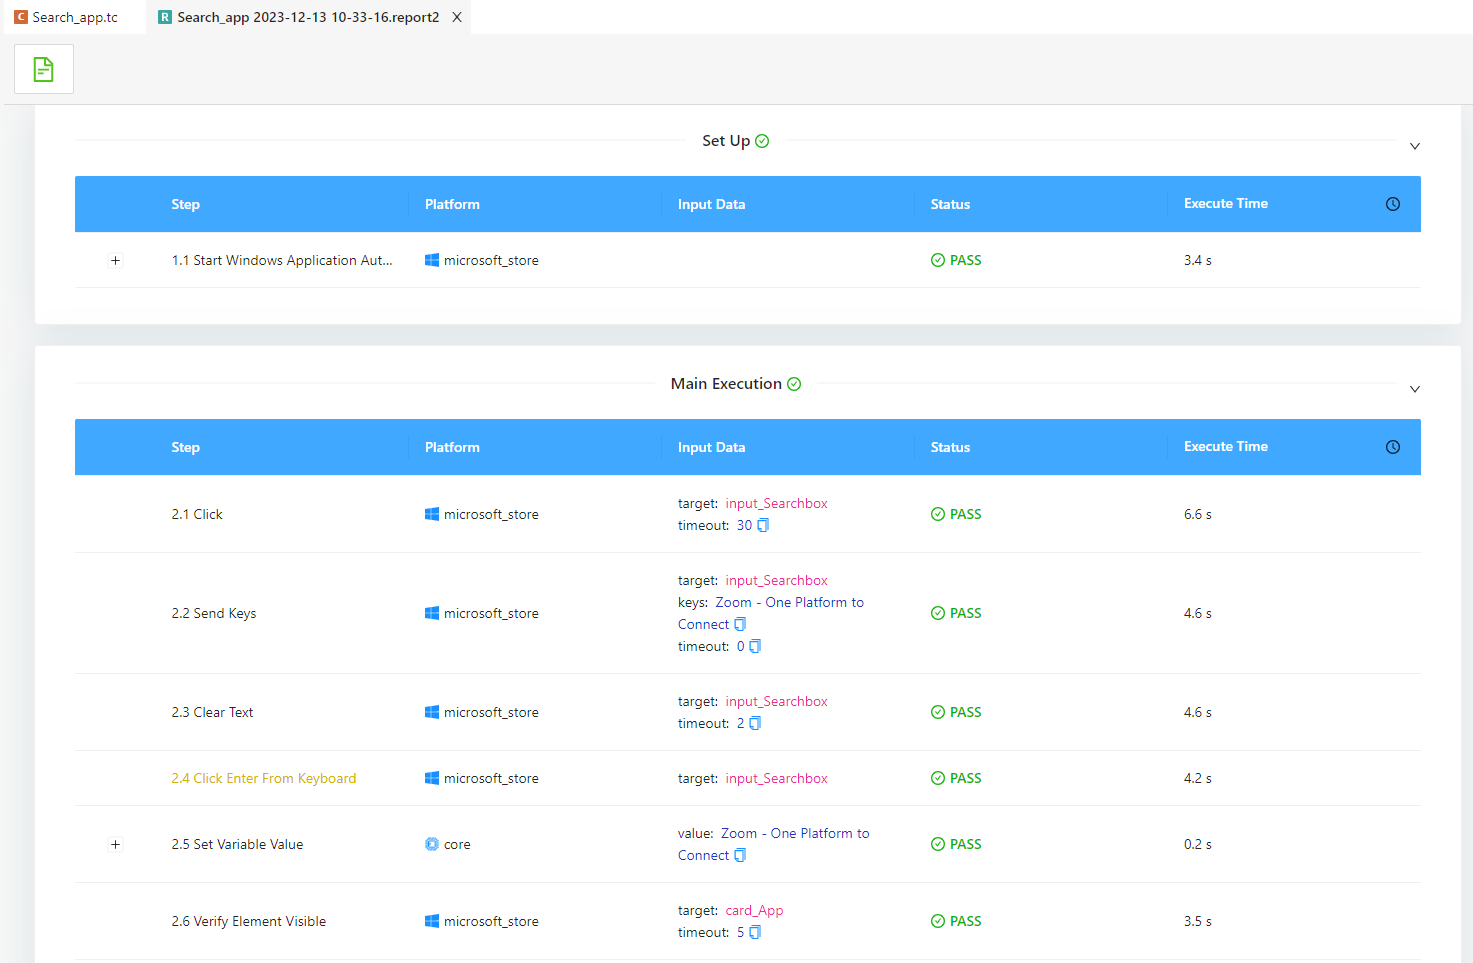Image resolution: width=1473 pixels, height=963 pixels.
Task: Click input_Searchbox target in step 2.4
Action: click(x=777, y=778)
